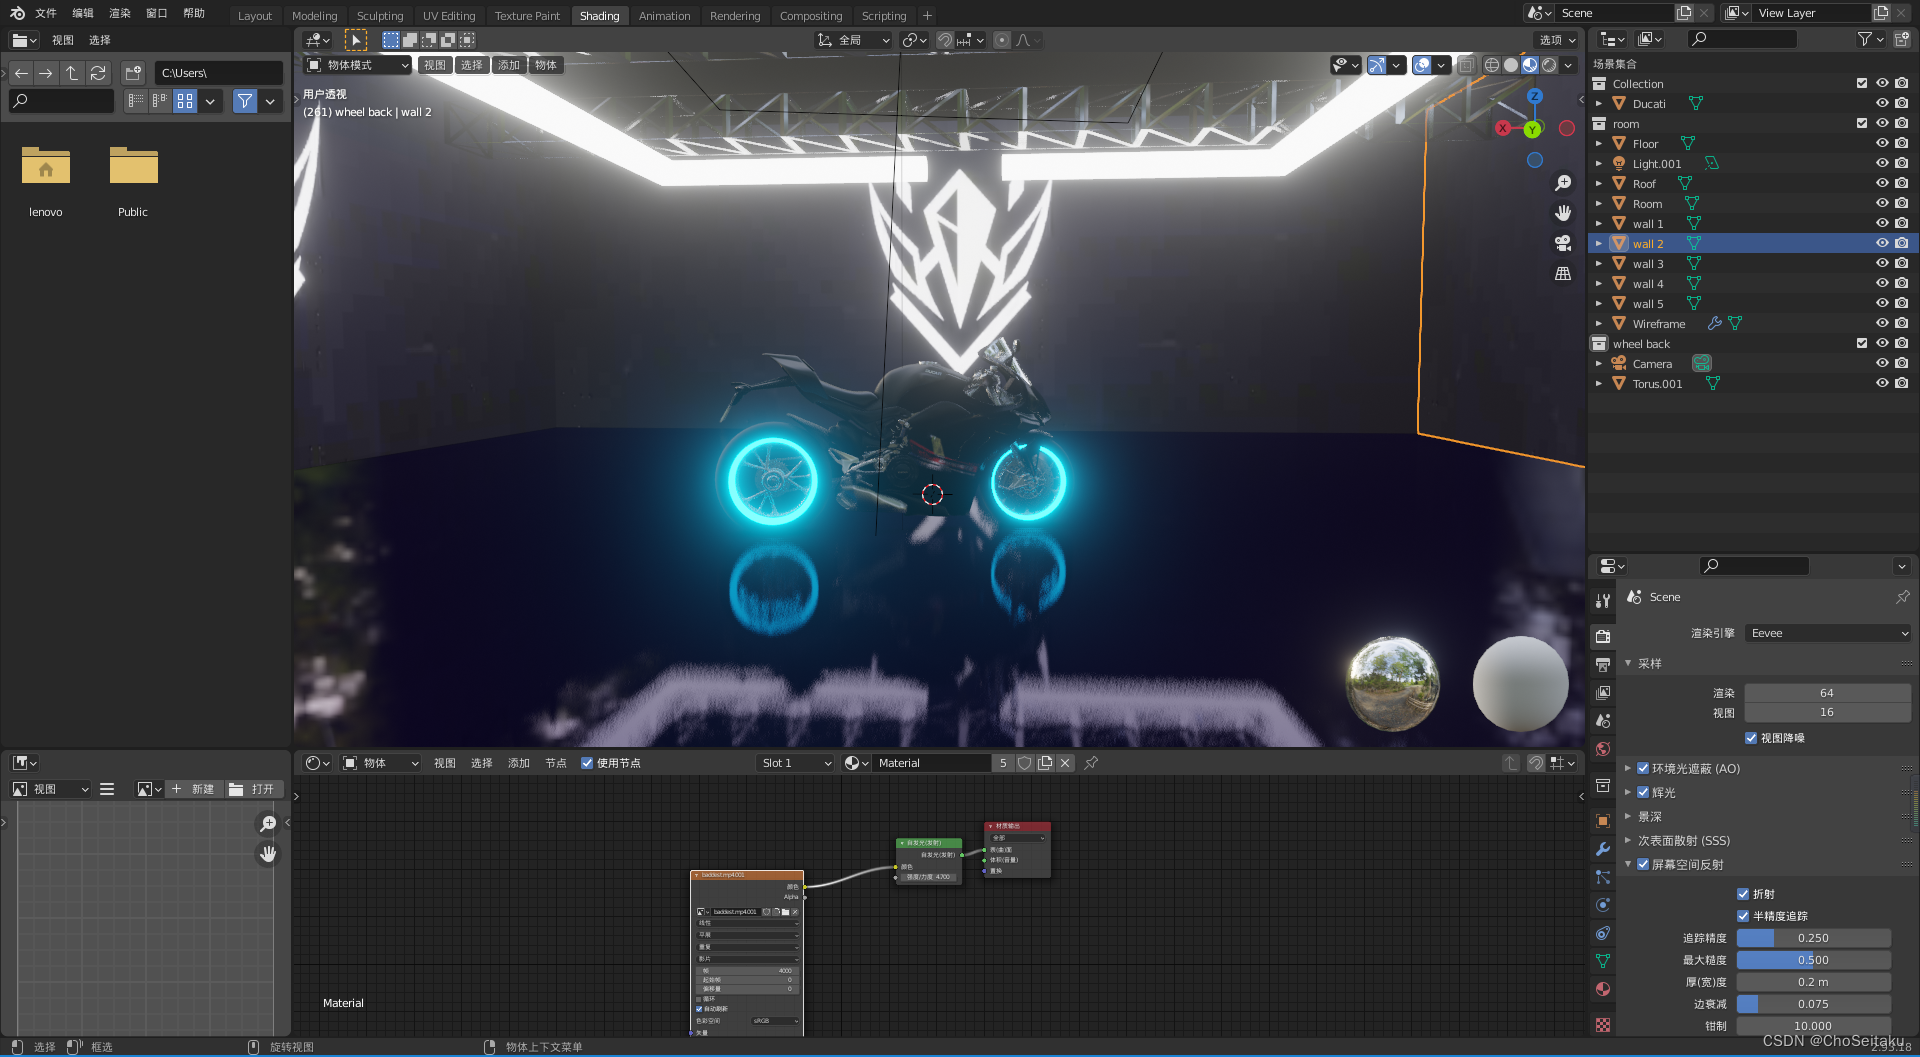
Task: Switch to UV Editing workspace tab
Action: 449,16
